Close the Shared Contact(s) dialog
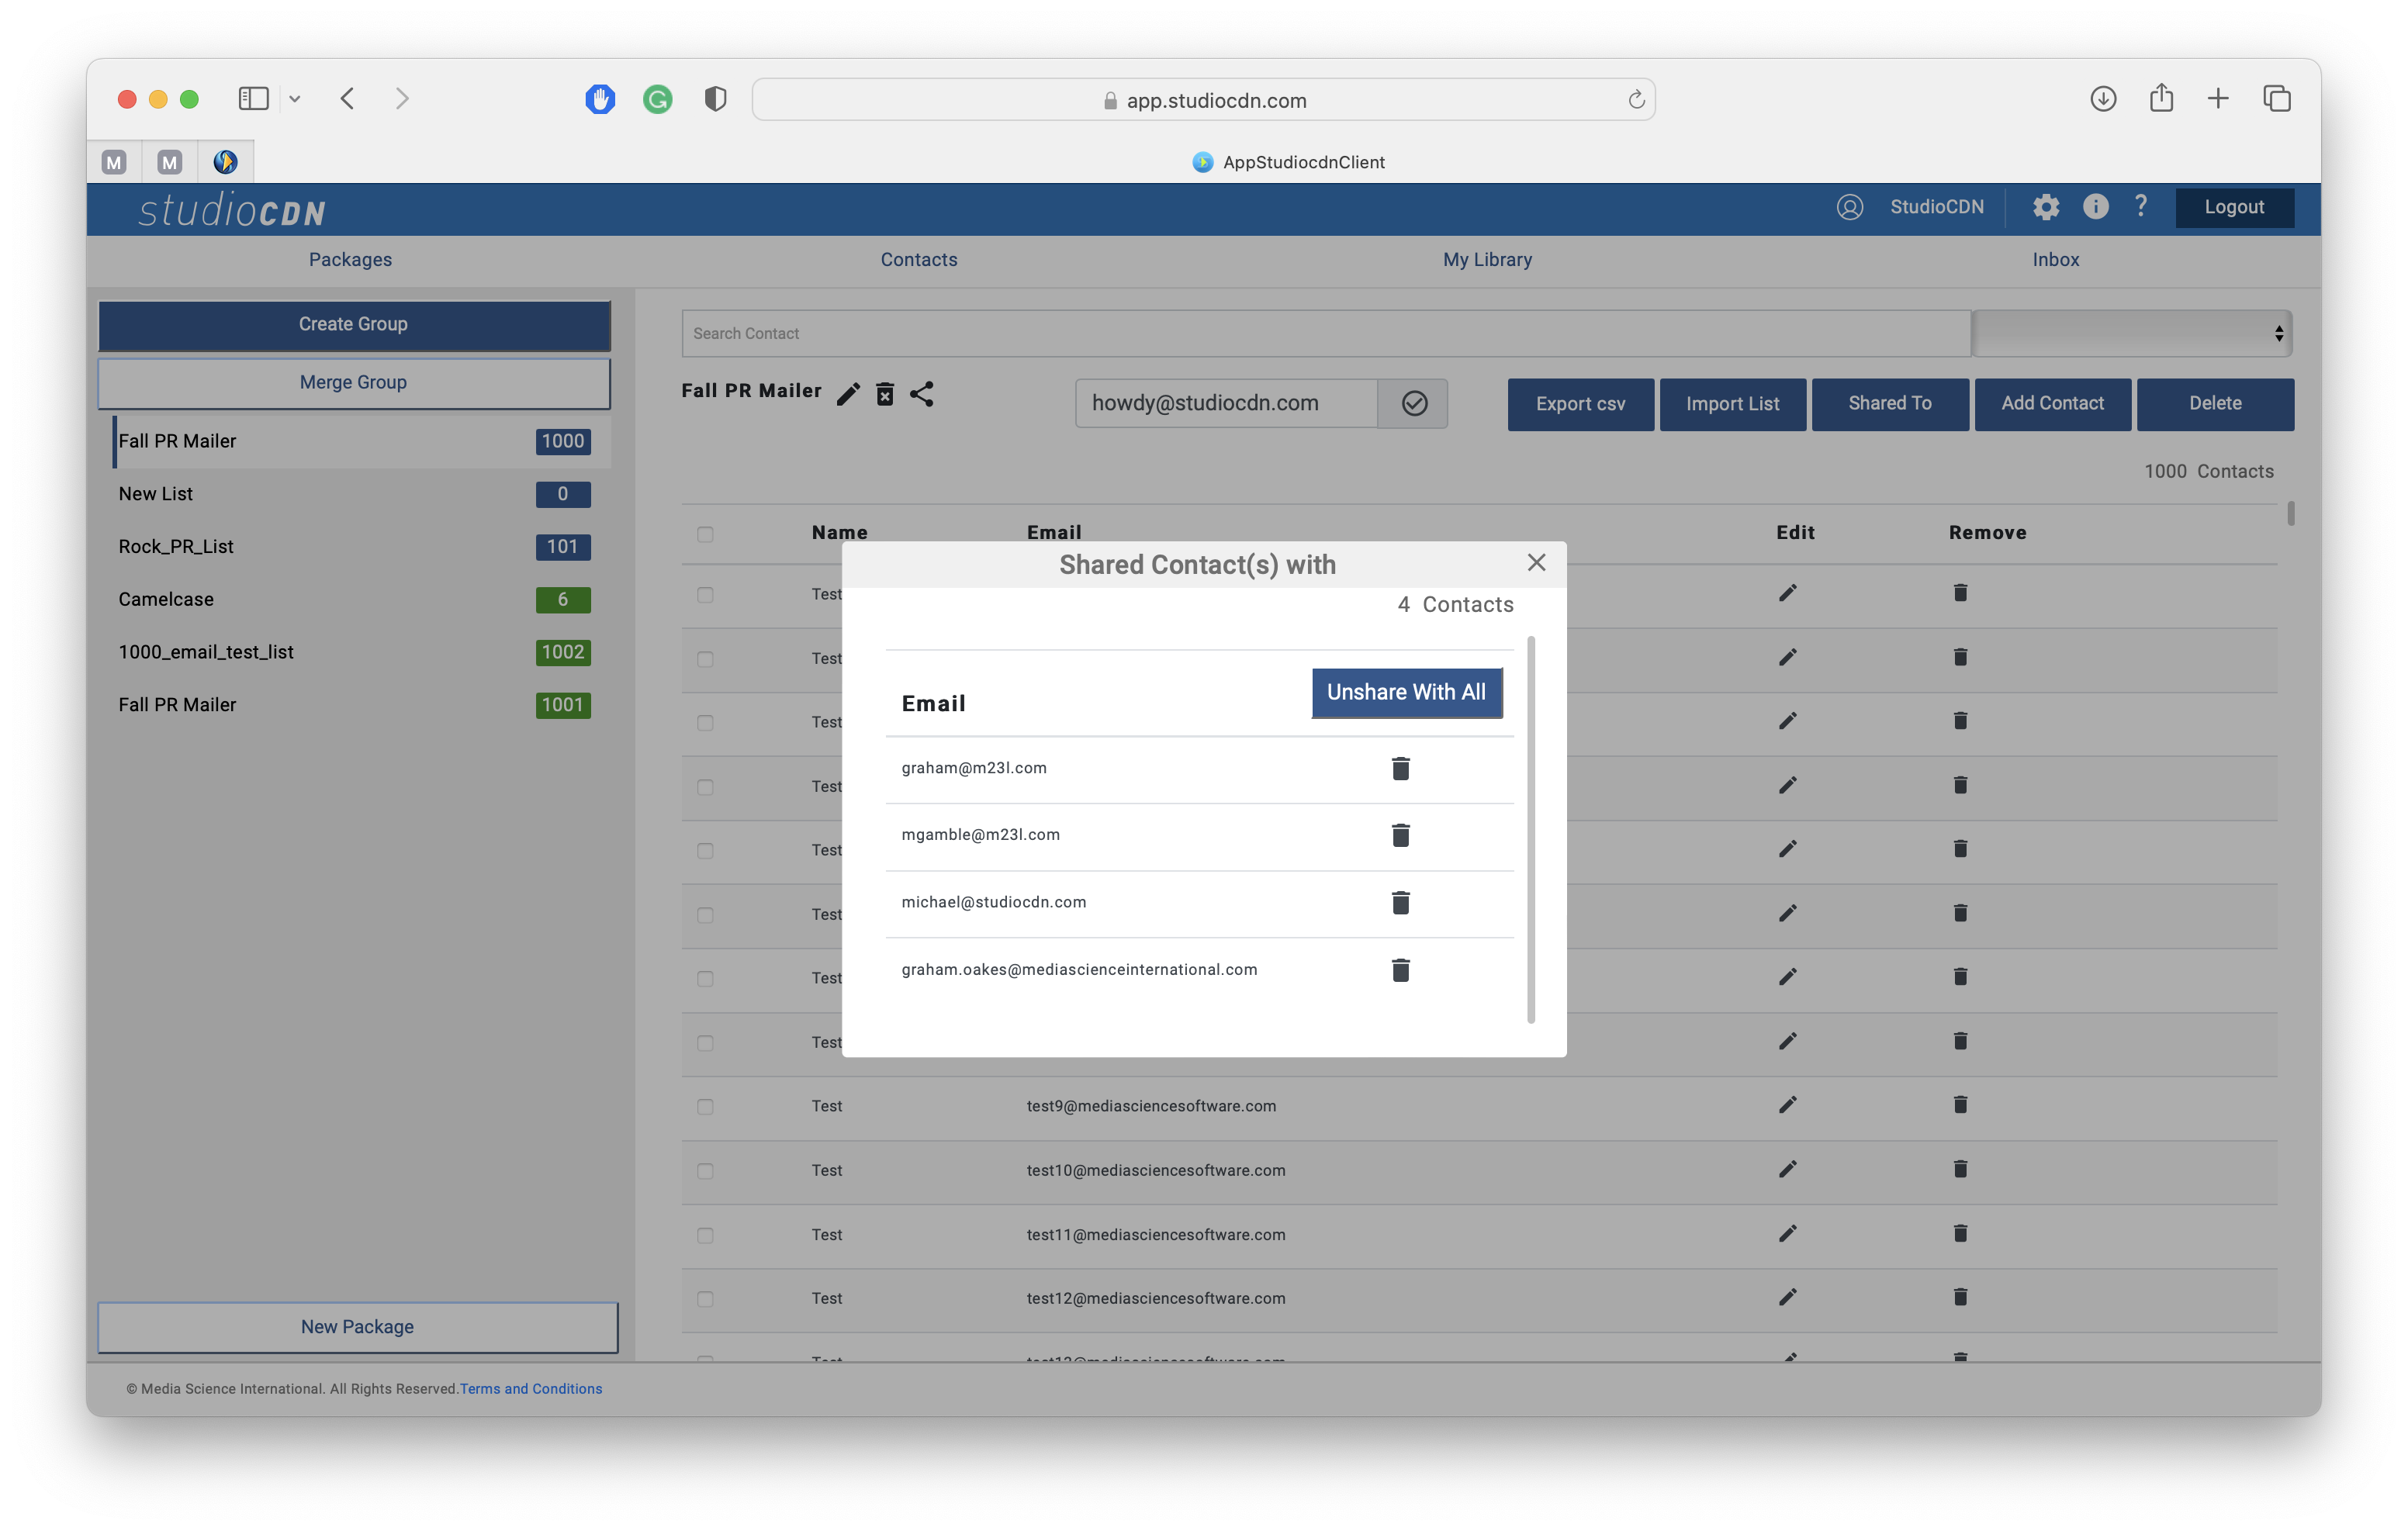Screen dimensions: 2408x1531 pos(1536,563)
